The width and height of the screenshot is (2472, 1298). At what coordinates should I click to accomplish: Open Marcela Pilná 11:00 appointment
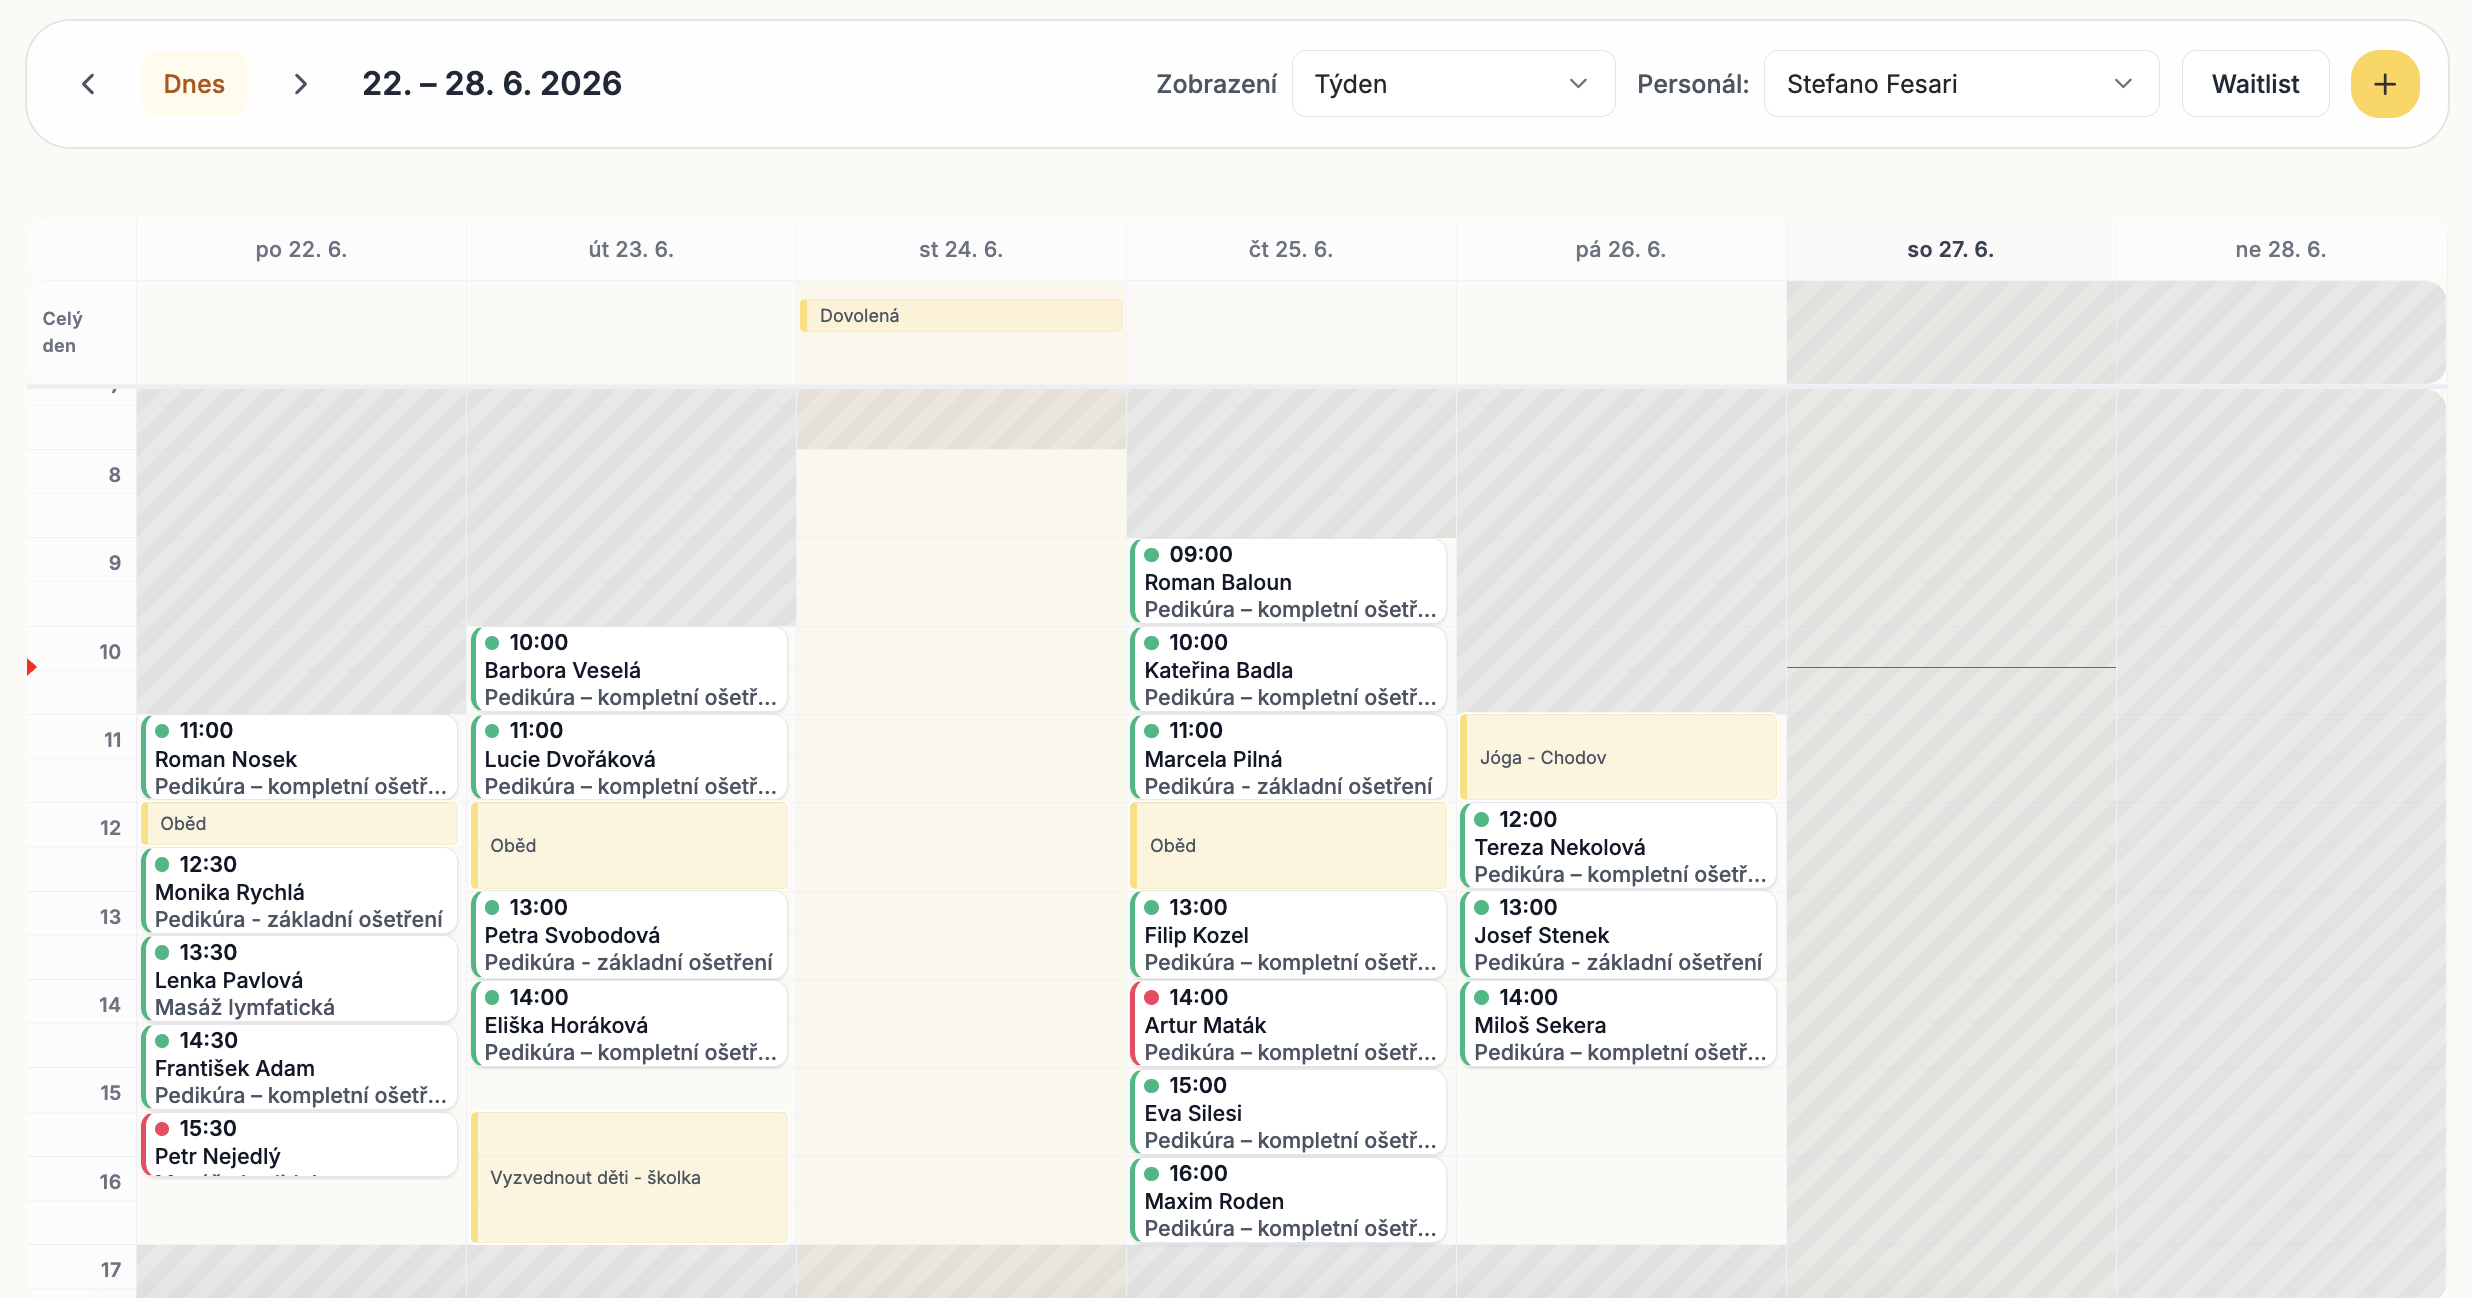pos(1289,758)
